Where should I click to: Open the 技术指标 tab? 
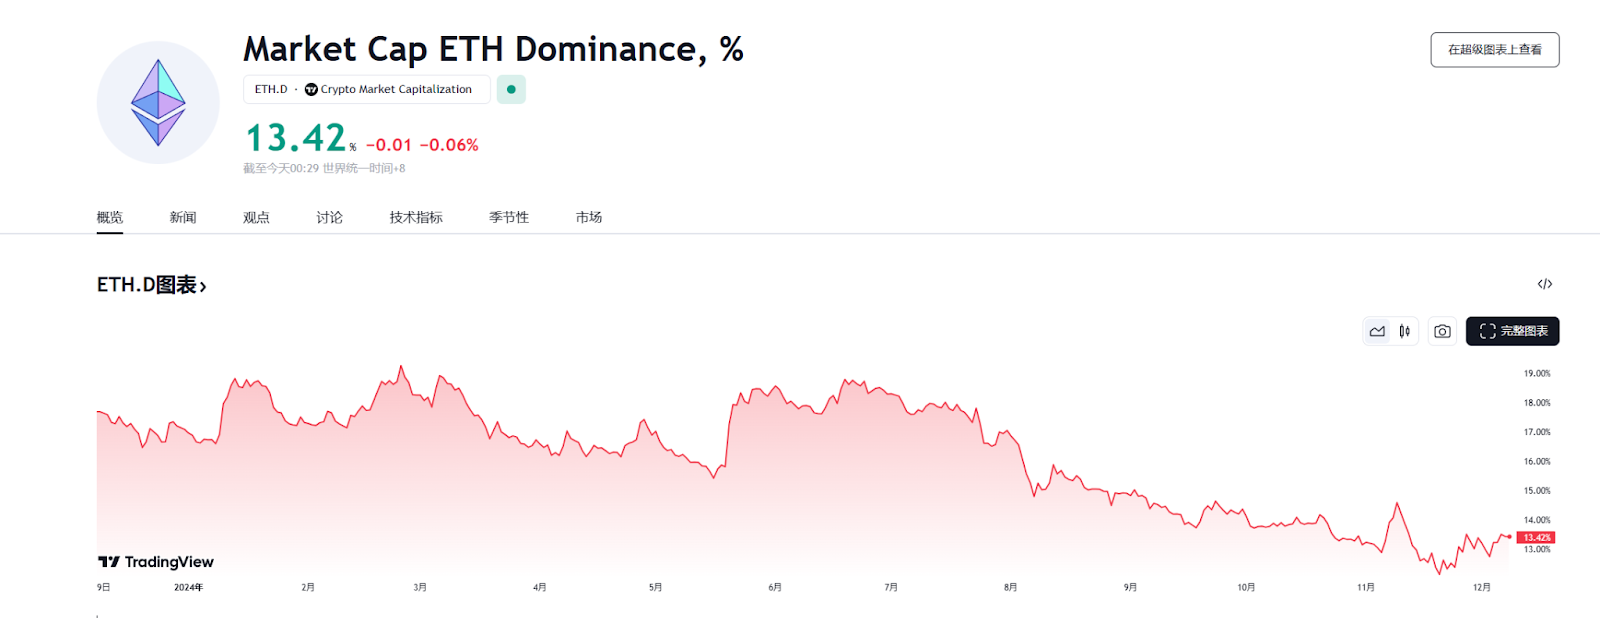point(415,217)
